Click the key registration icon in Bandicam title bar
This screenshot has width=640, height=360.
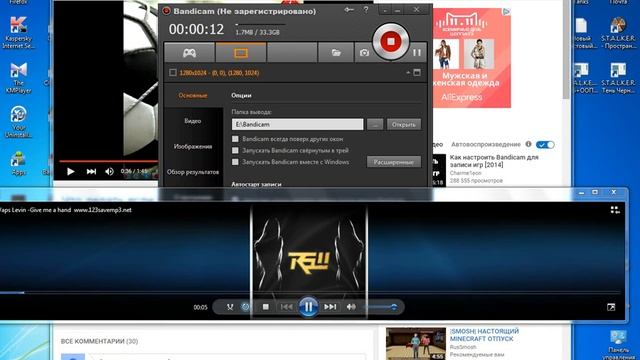coord(349,10)
